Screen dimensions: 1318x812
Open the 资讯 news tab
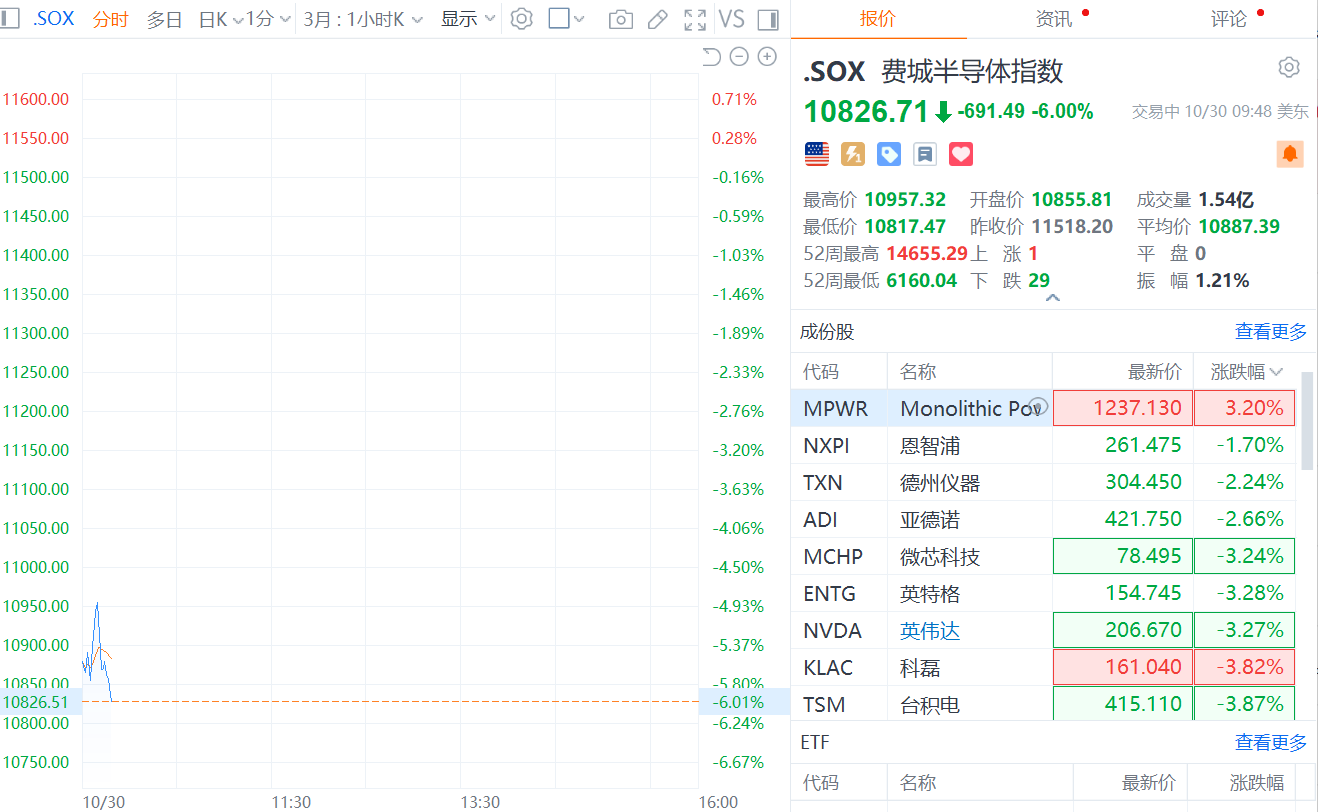pos(1054,19)
